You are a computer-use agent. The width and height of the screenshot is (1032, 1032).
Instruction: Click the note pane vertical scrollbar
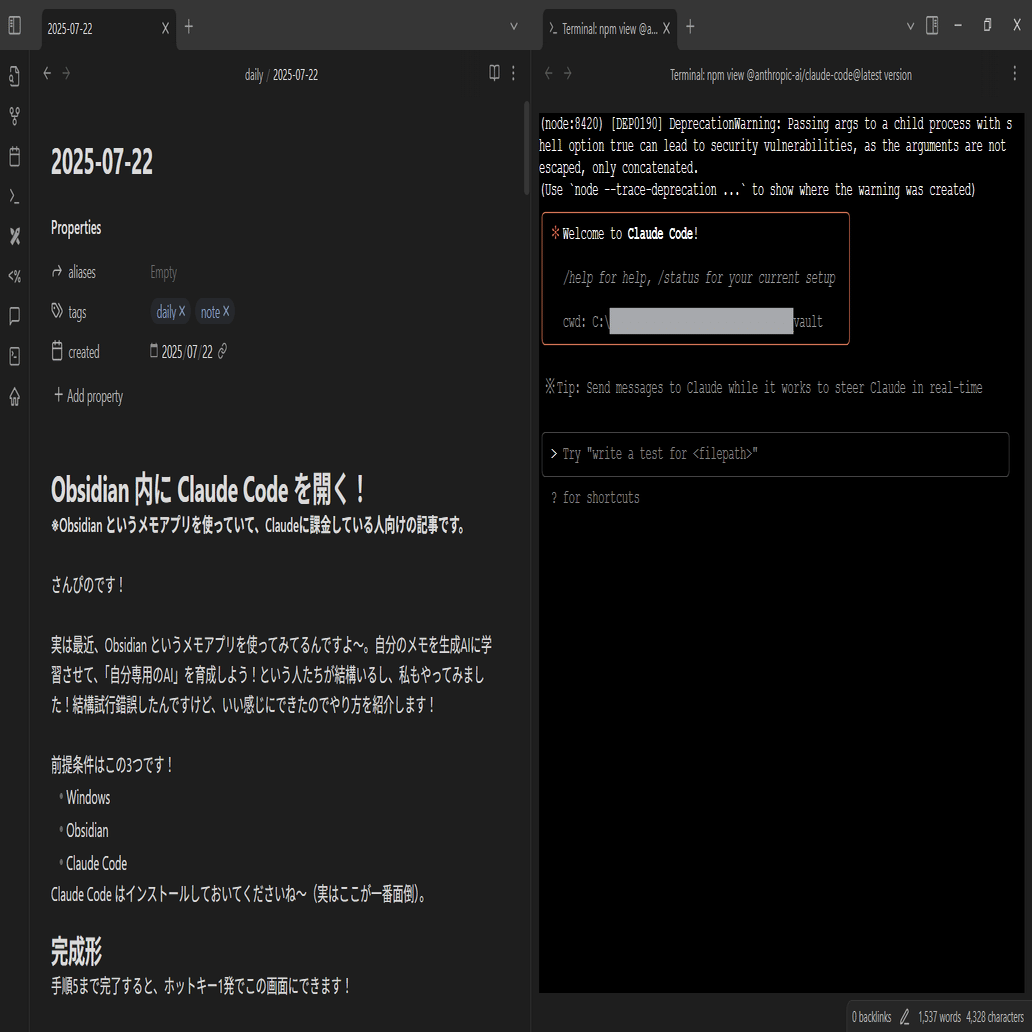pos(527,147)
